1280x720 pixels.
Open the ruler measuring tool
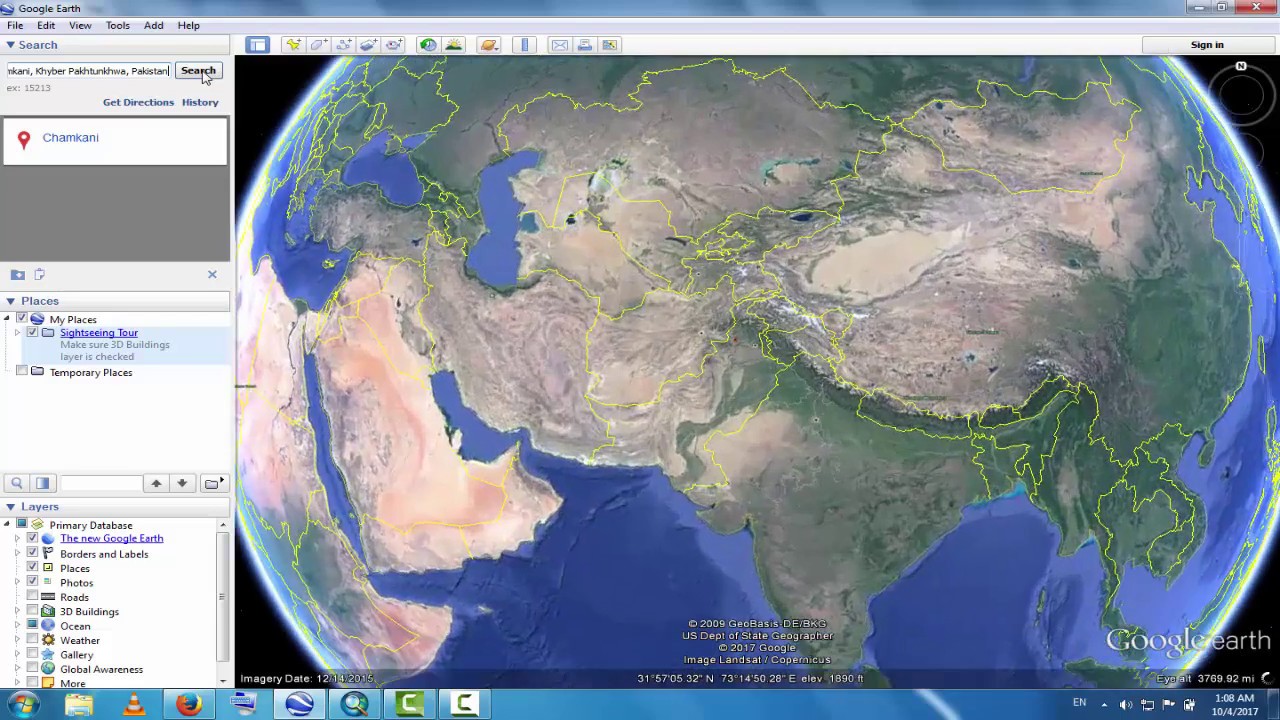[525, 45]
